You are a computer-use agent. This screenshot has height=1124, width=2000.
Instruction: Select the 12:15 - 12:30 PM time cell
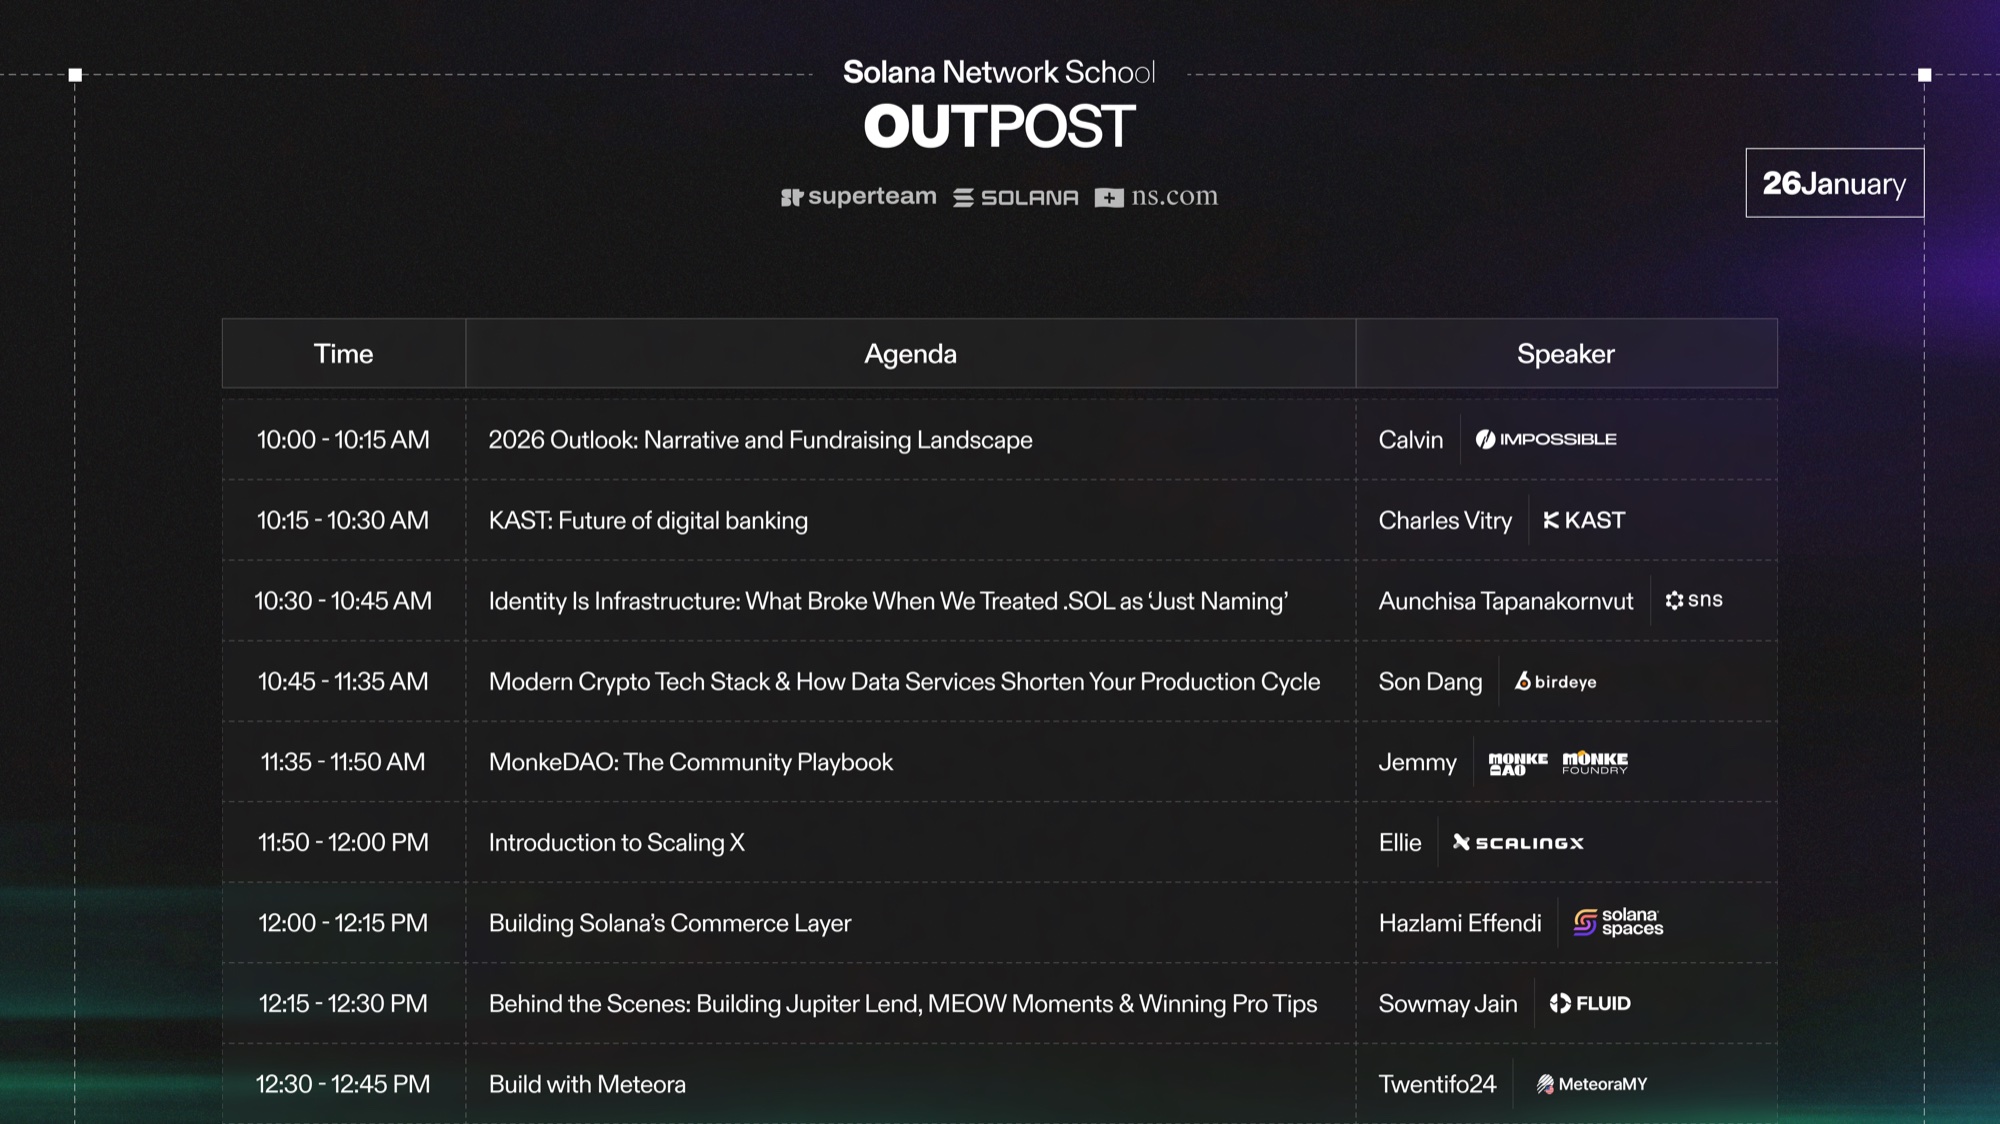click(x=343, y=1003)
